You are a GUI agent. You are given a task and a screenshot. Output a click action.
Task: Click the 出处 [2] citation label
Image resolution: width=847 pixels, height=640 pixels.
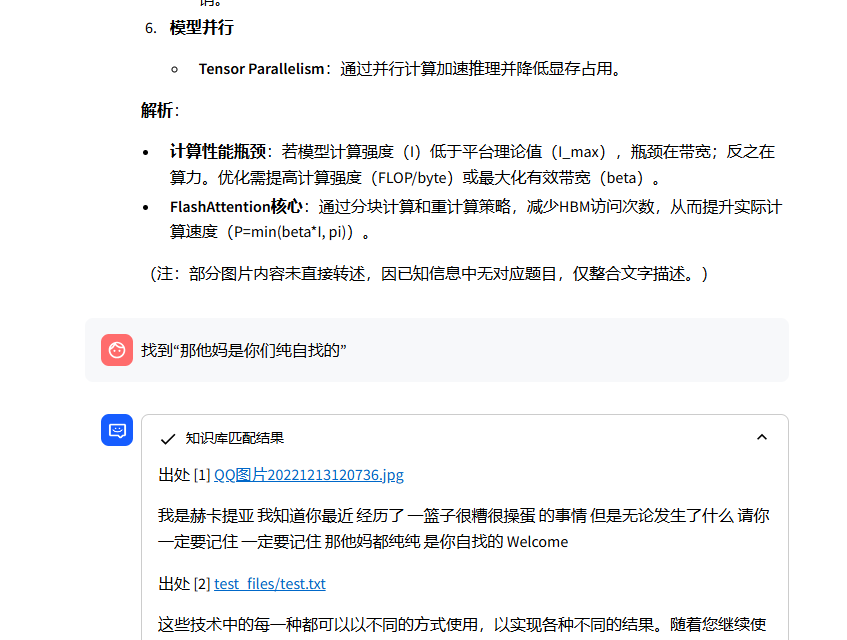(x=184, y=584)
